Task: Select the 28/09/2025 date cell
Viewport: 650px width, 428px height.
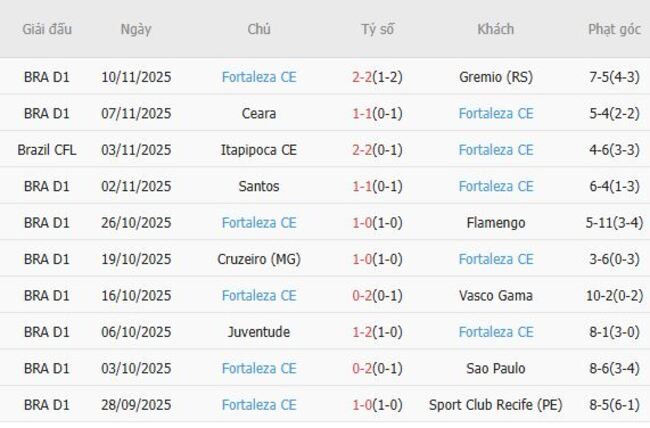Action: point(136,405)
